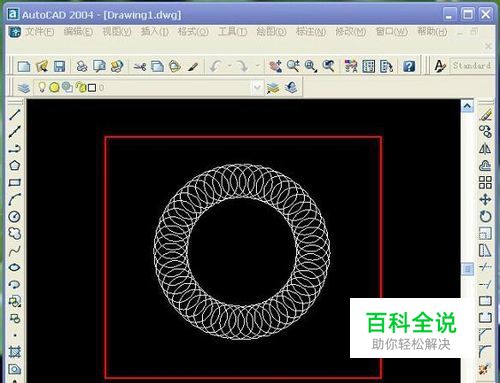Click the Match Properties brush icon
This screenshot has width=500, height=383.
tap(193, 66)
